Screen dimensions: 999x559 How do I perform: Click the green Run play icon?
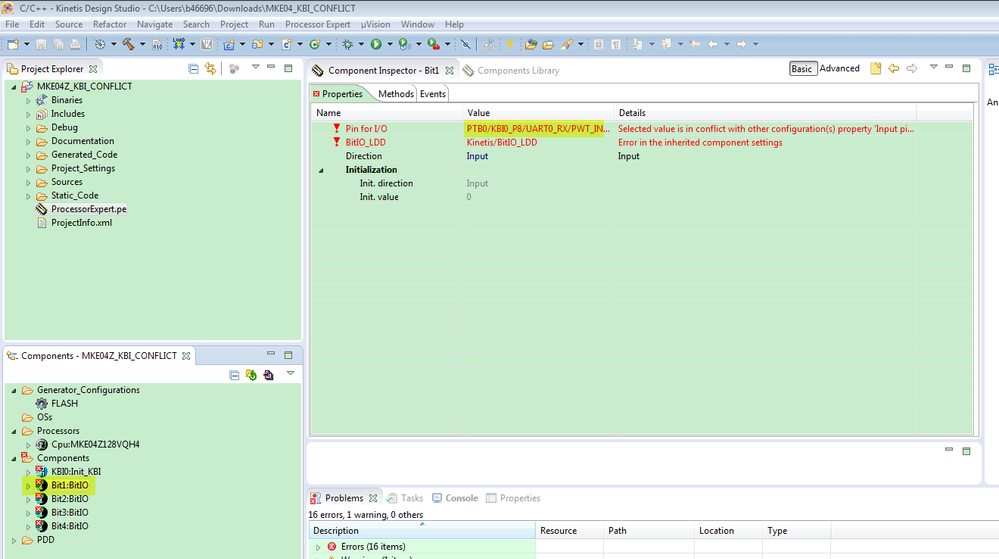click(x=376, y=44)
